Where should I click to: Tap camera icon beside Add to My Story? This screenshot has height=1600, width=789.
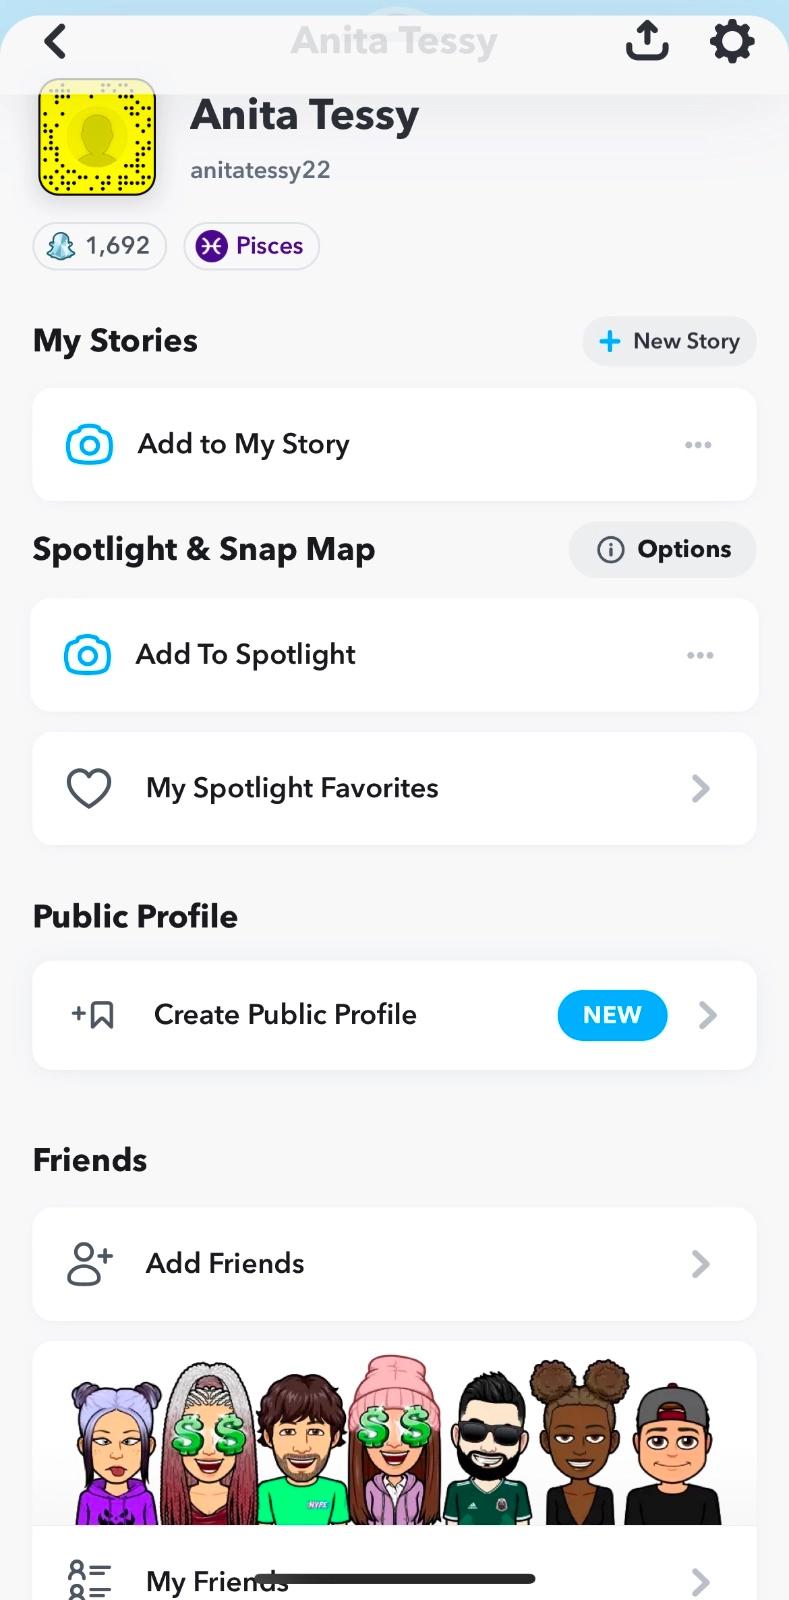click(x=89, y=445)
